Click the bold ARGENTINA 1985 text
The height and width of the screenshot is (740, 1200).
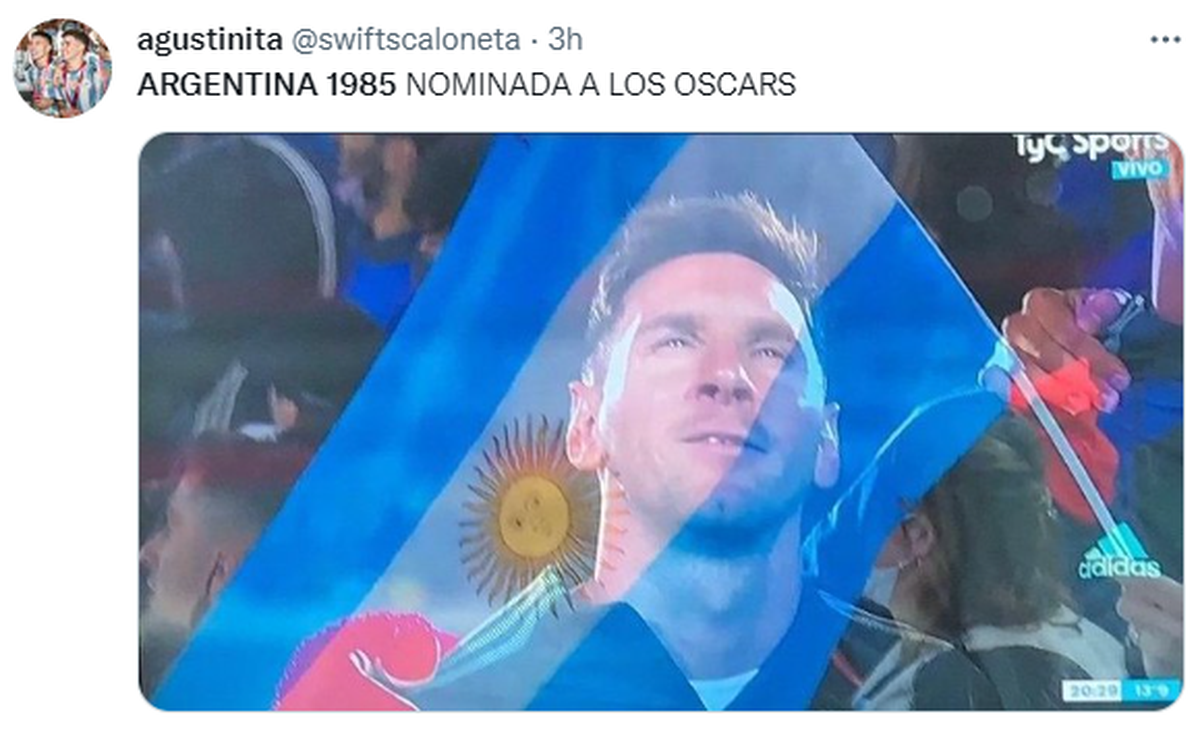268,85
